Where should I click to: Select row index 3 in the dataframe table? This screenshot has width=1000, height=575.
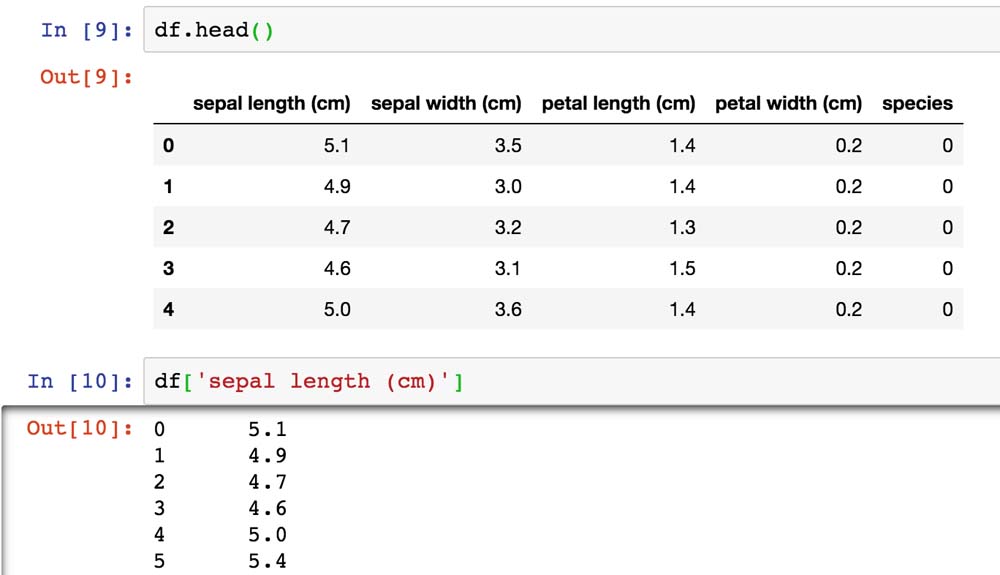click(x=168, y=269)
